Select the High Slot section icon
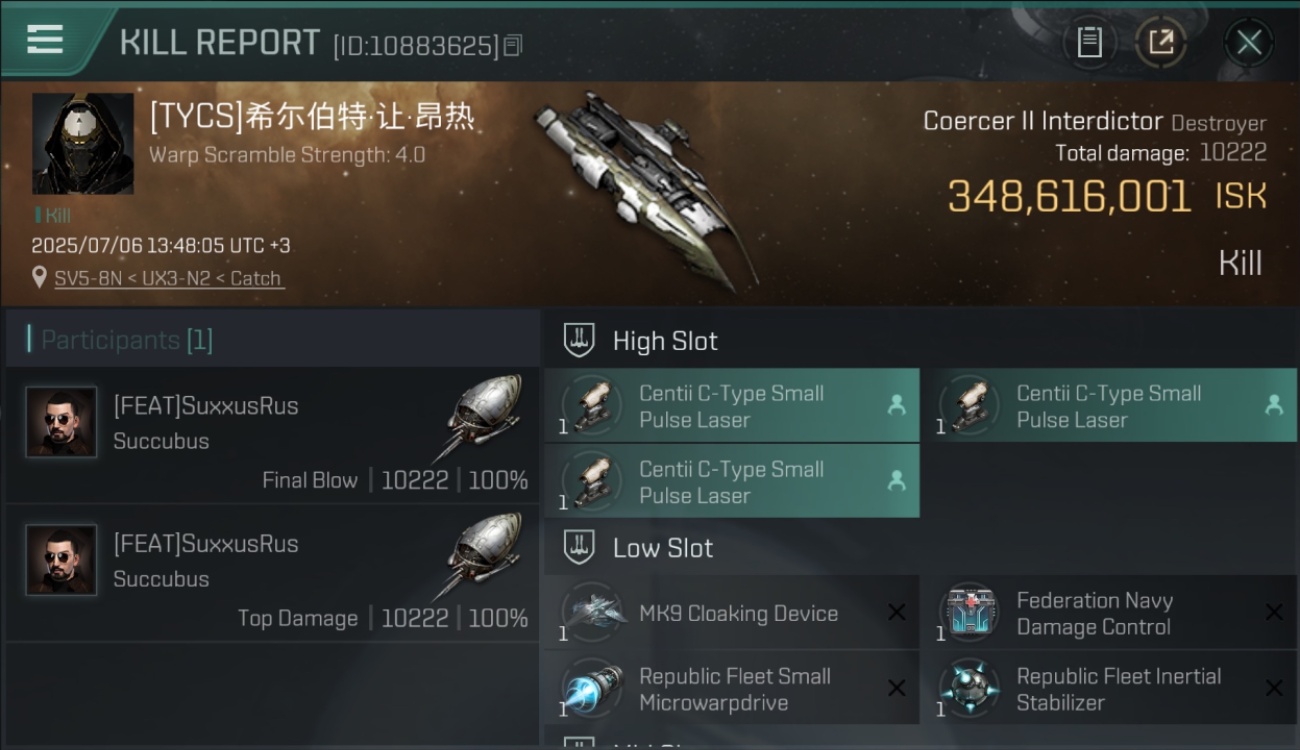 579,340
